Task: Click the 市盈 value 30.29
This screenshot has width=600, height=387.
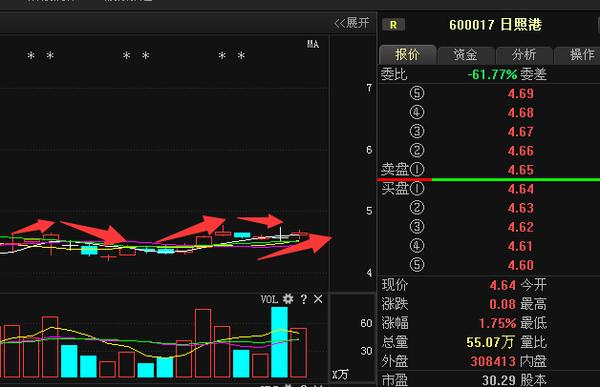Action: [x=499, y=380]
